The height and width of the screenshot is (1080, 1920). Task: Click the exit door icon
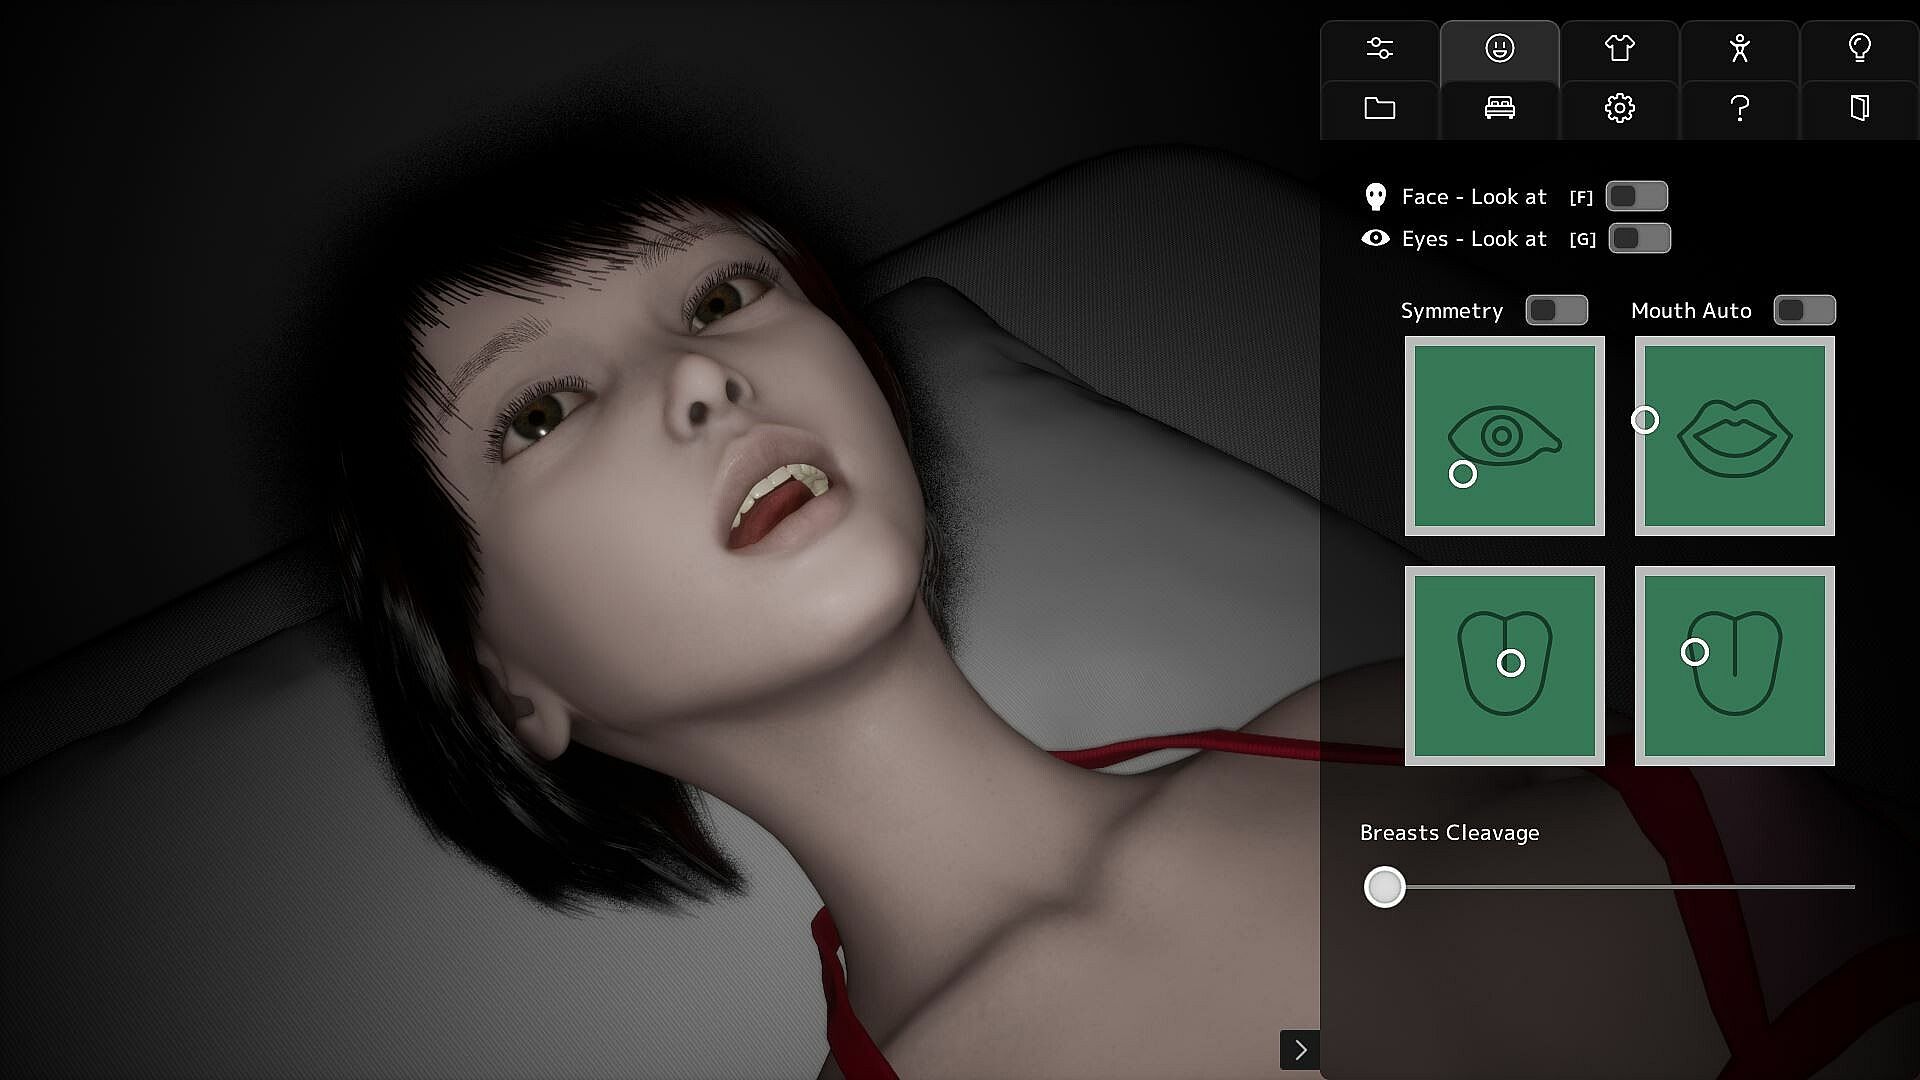[x=1859, y=108]
